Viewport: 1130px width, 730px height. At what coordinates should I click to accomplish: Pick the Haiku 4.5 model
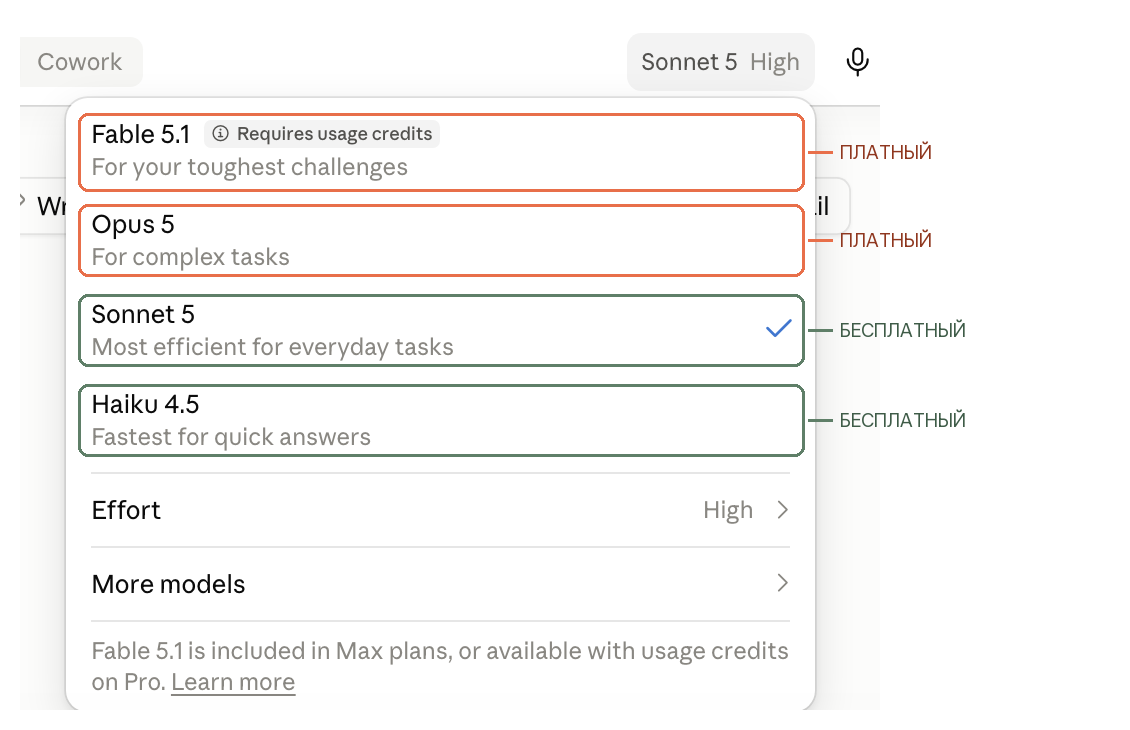pyautogui.click(x=441, y=421)
